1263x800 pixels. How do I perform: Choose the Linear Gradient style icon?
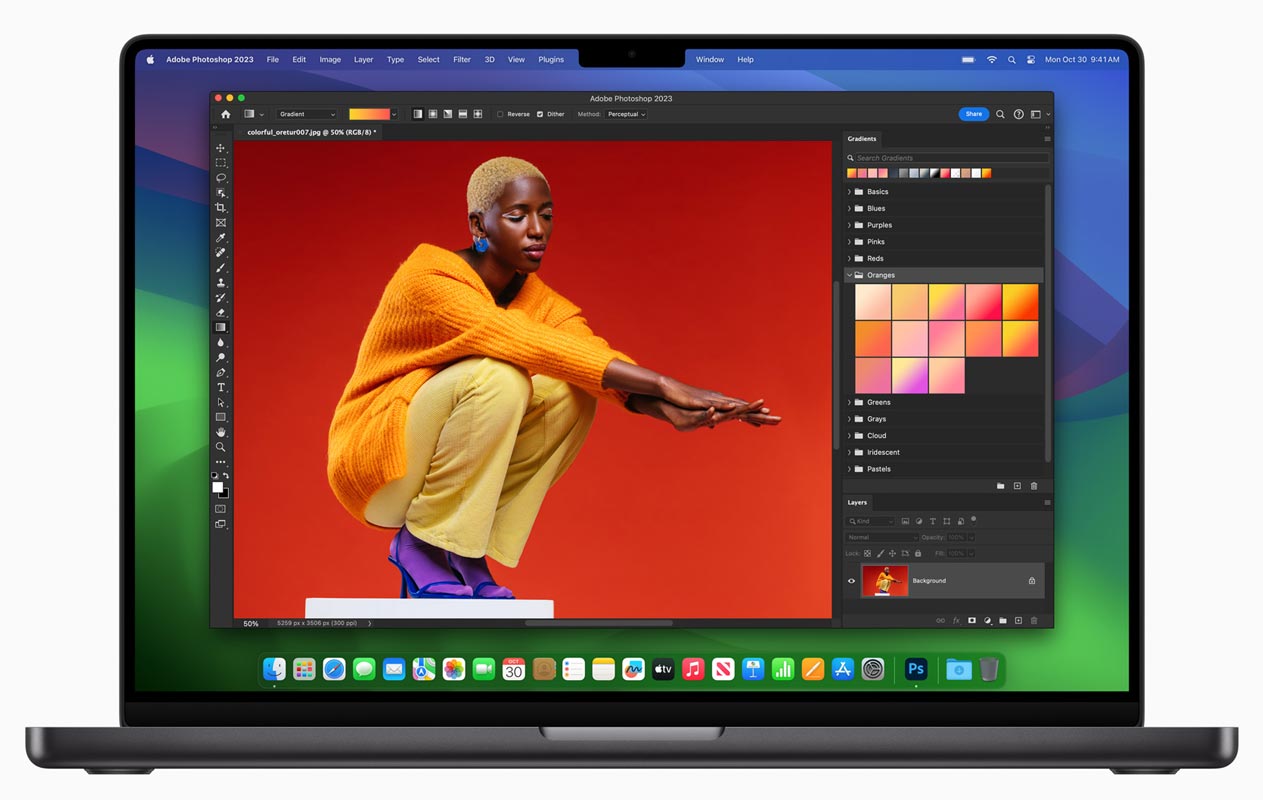(418, 114)
